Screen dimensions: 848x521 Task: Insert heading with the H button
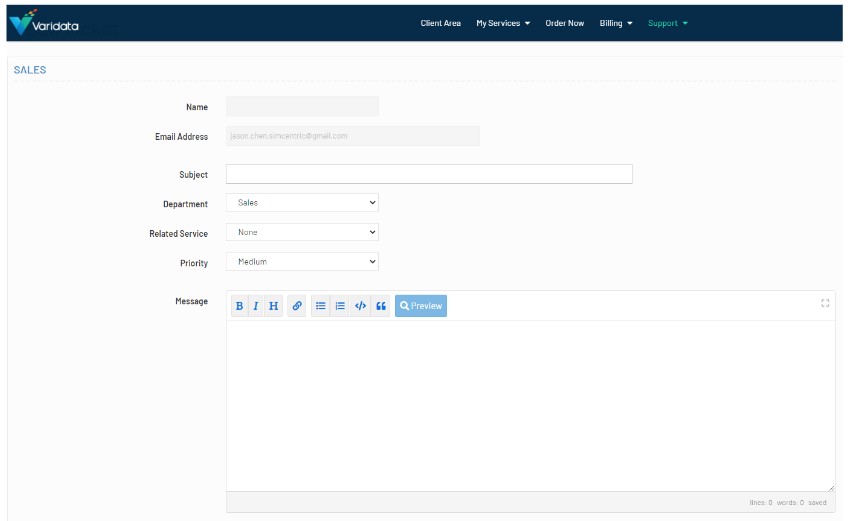pos(274,306)
